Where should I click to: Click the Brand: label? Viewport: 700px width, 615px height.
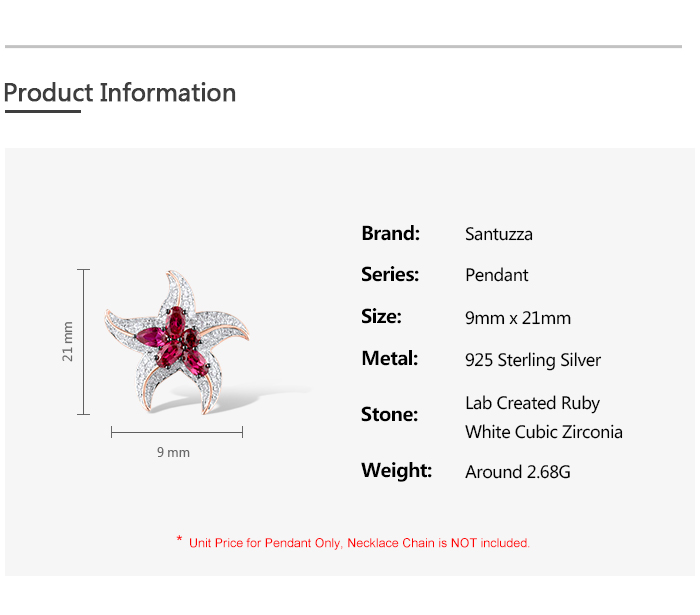(x=390, y=233)
